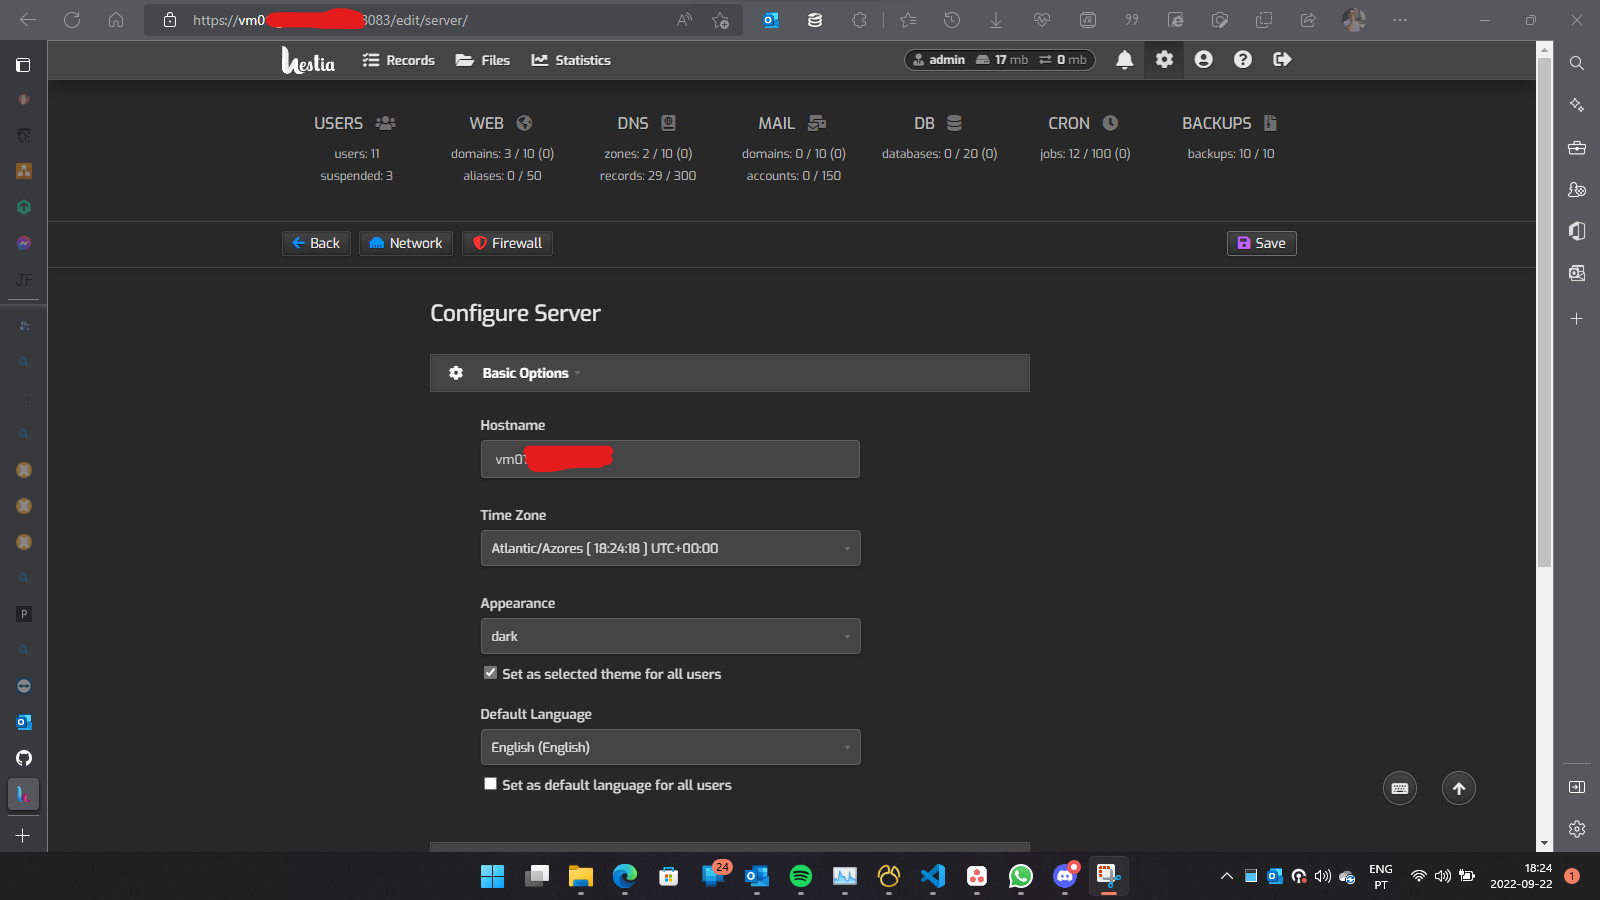Toggle Read aloud in address bar
Image resolution: width=1600 pixels, height=900 pixels.
tap(684, 20)
